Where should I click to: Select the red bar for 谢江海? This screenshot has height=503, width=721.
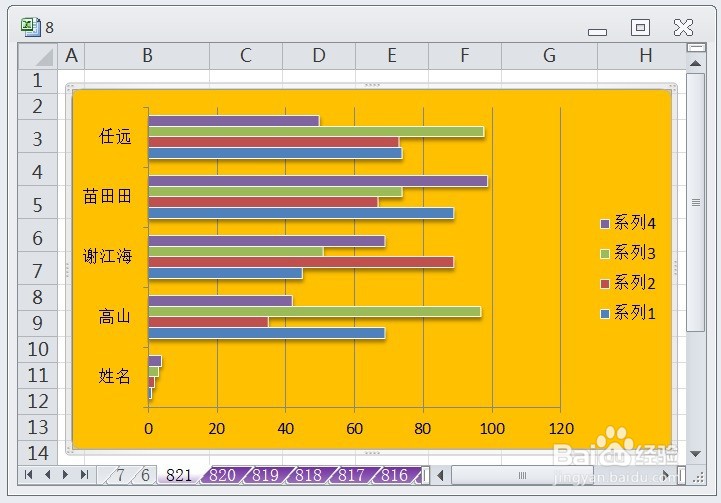click(301, 262)
